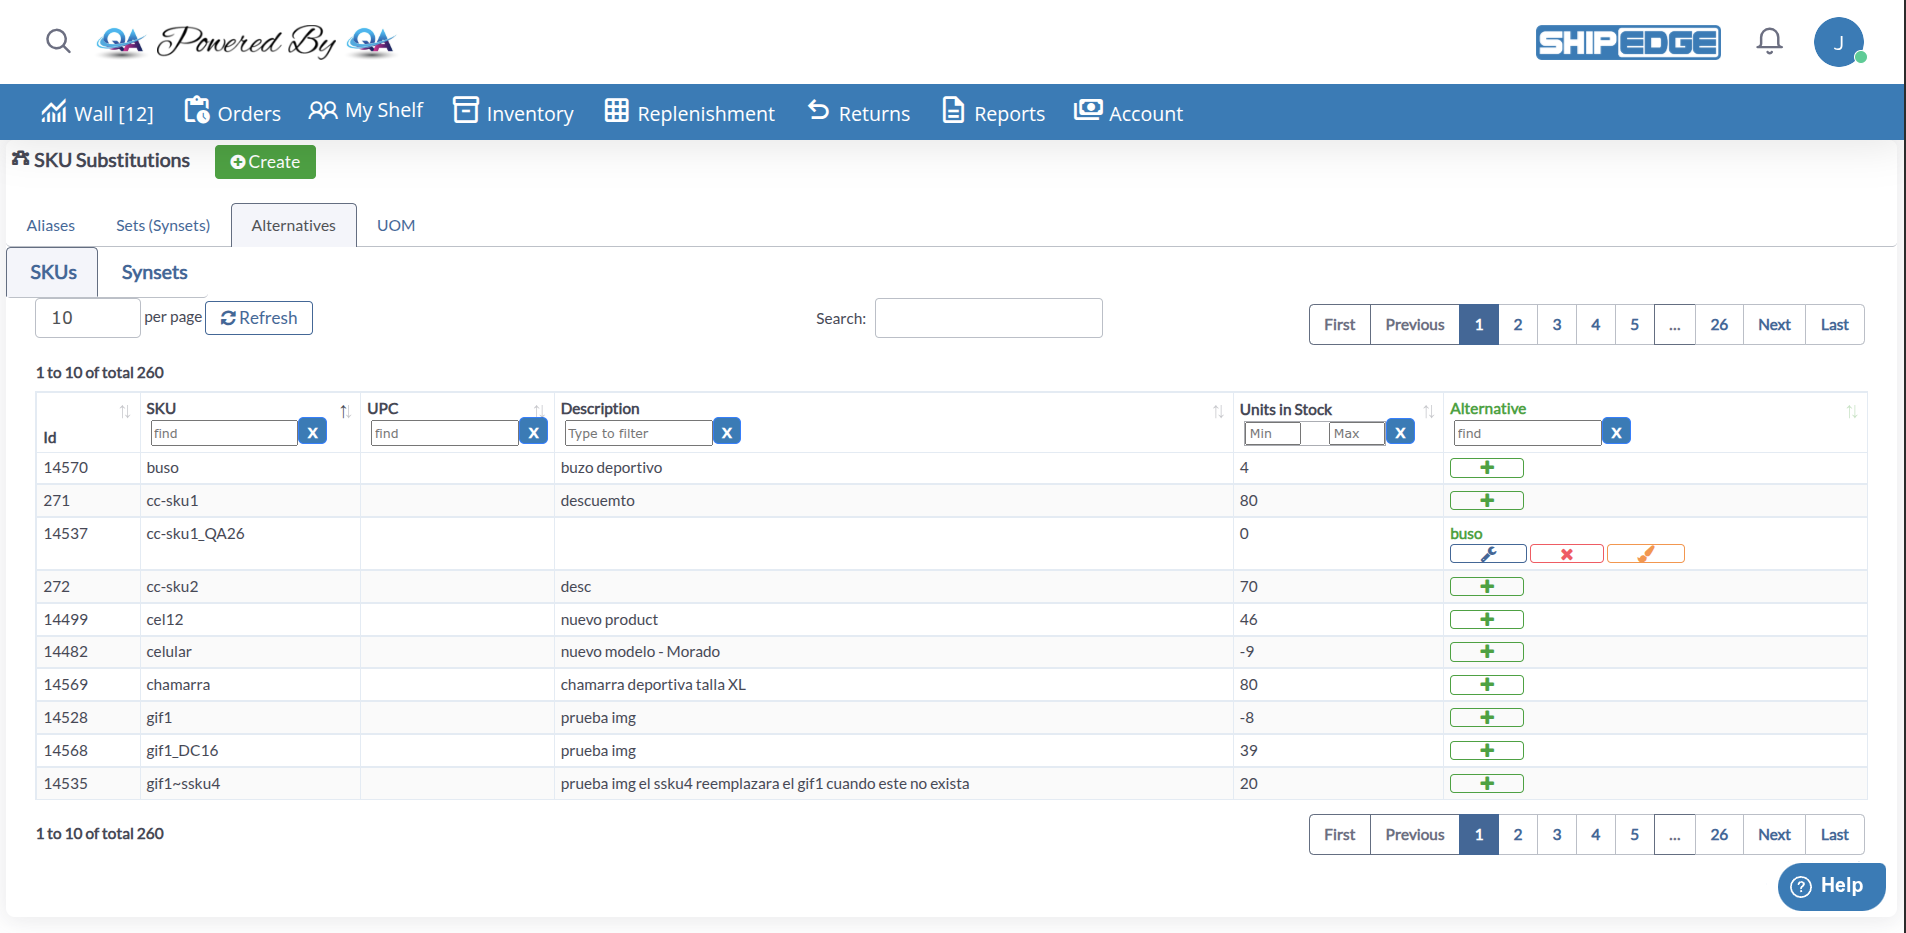Screen dimensions: 1906x933
Task: Click orange brush icon for cc-sku1_QA26
Action: point(1645,554)
